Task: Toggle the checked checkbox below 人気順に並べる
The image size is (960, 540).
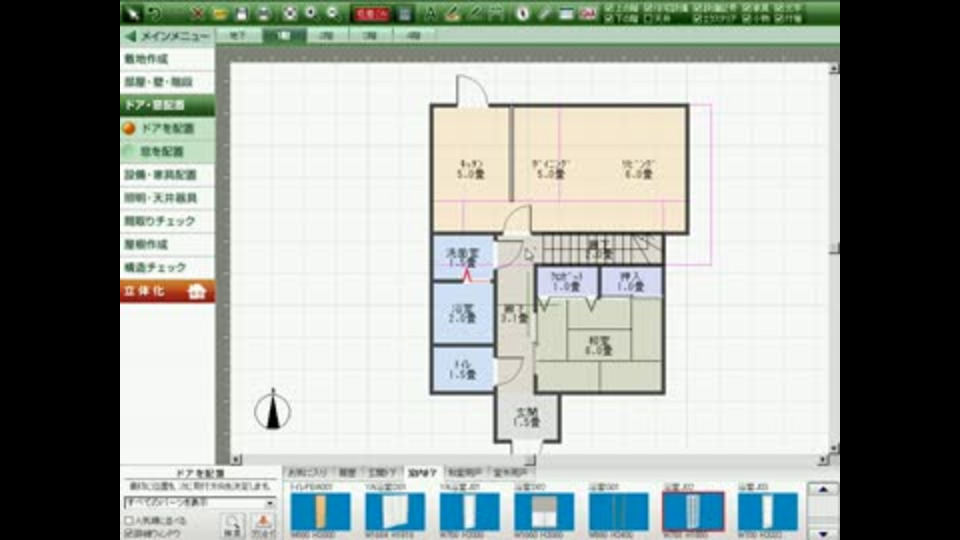Action: click(x=129, y=533)
